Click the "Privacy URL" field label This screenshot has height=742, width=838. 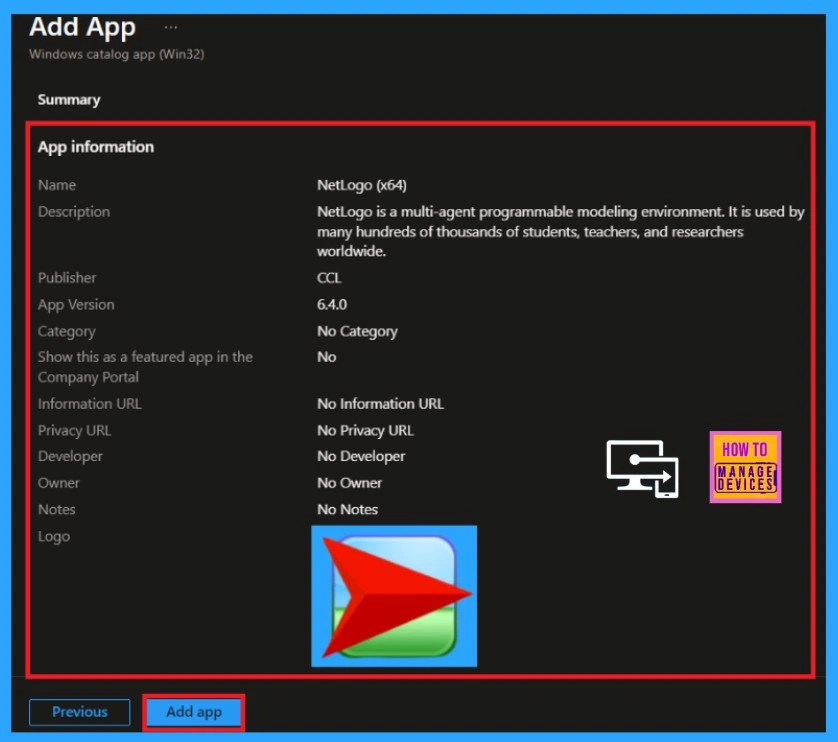(74, 430)
